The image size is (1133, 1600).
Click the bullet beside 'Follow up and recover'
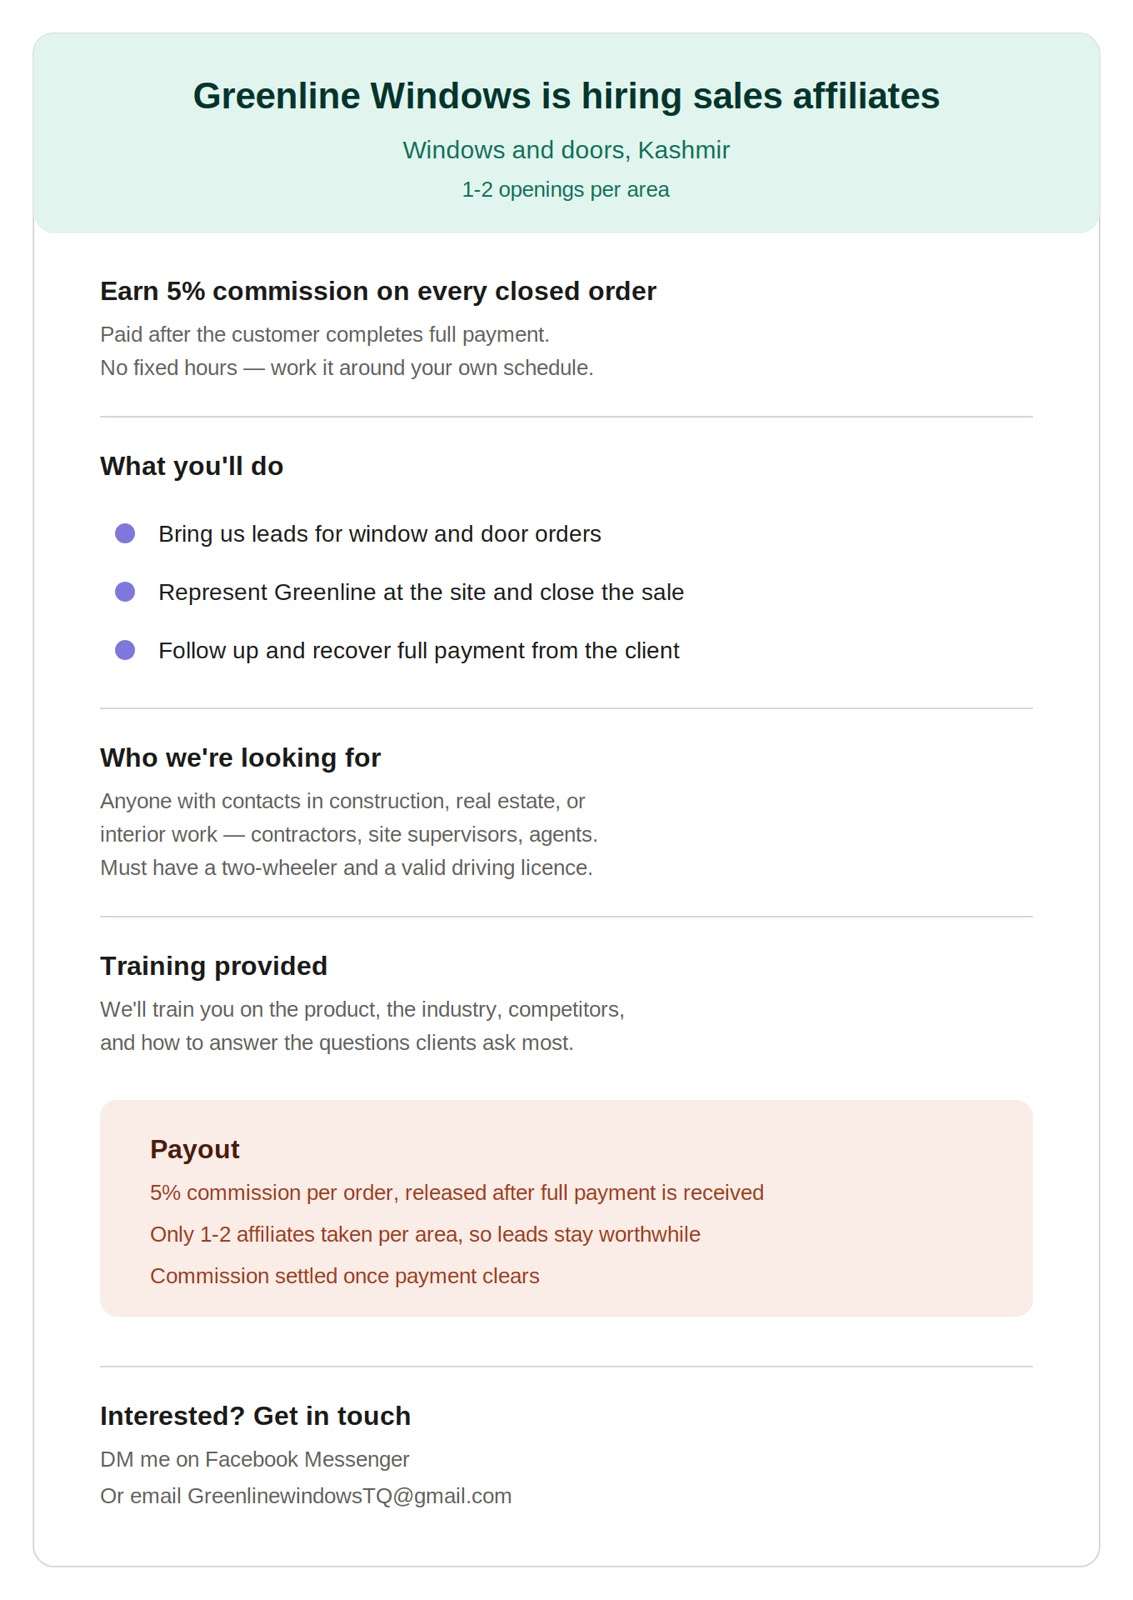point(125,650)
